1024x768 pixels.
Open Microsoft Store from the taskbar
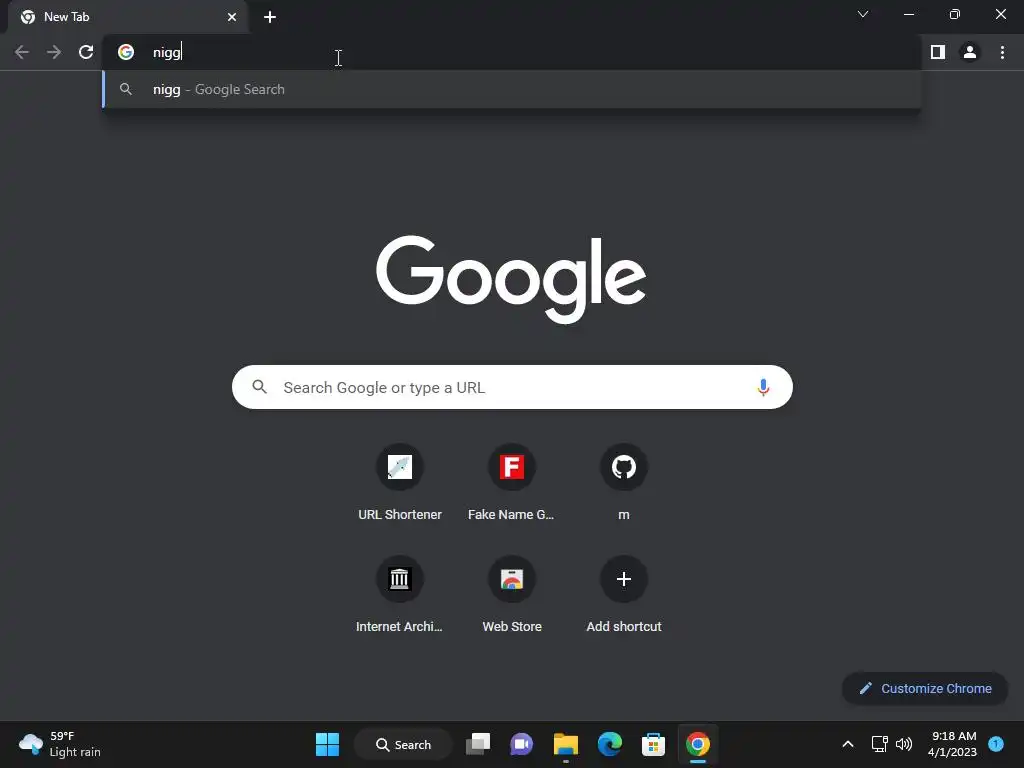click(653, 744)
